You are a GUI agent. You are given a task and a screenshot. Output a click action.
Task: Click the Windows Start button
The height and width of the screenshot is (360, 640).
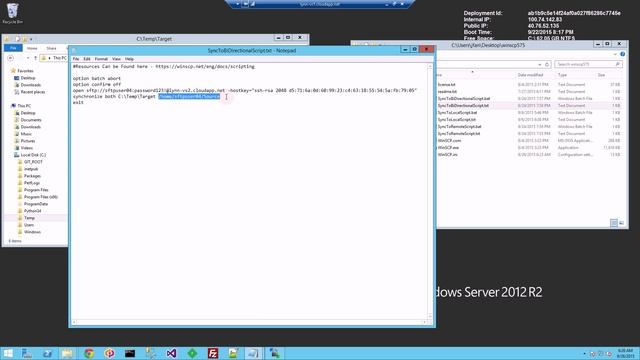(x=8, y=353)
